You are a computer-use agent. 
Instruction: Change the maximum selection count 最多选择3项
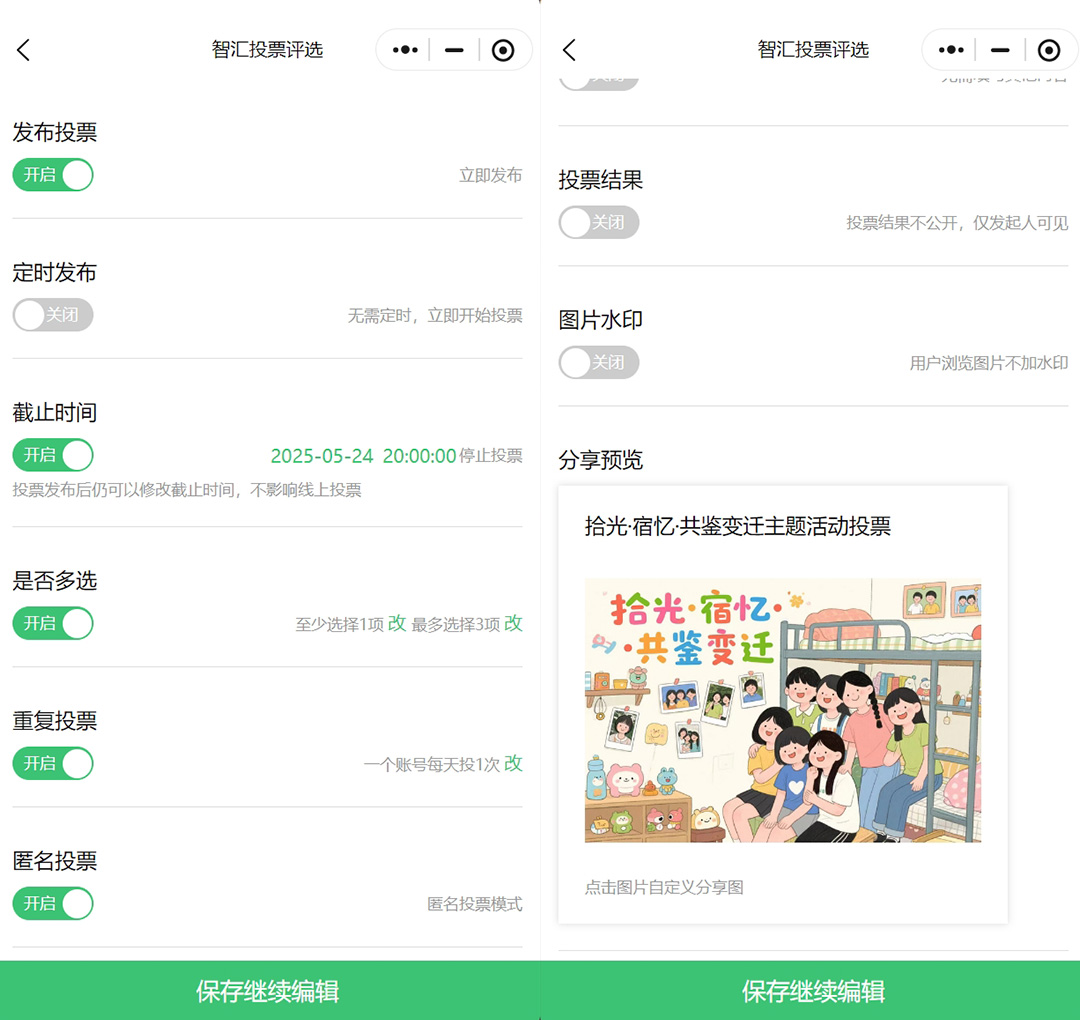point(513,623)
